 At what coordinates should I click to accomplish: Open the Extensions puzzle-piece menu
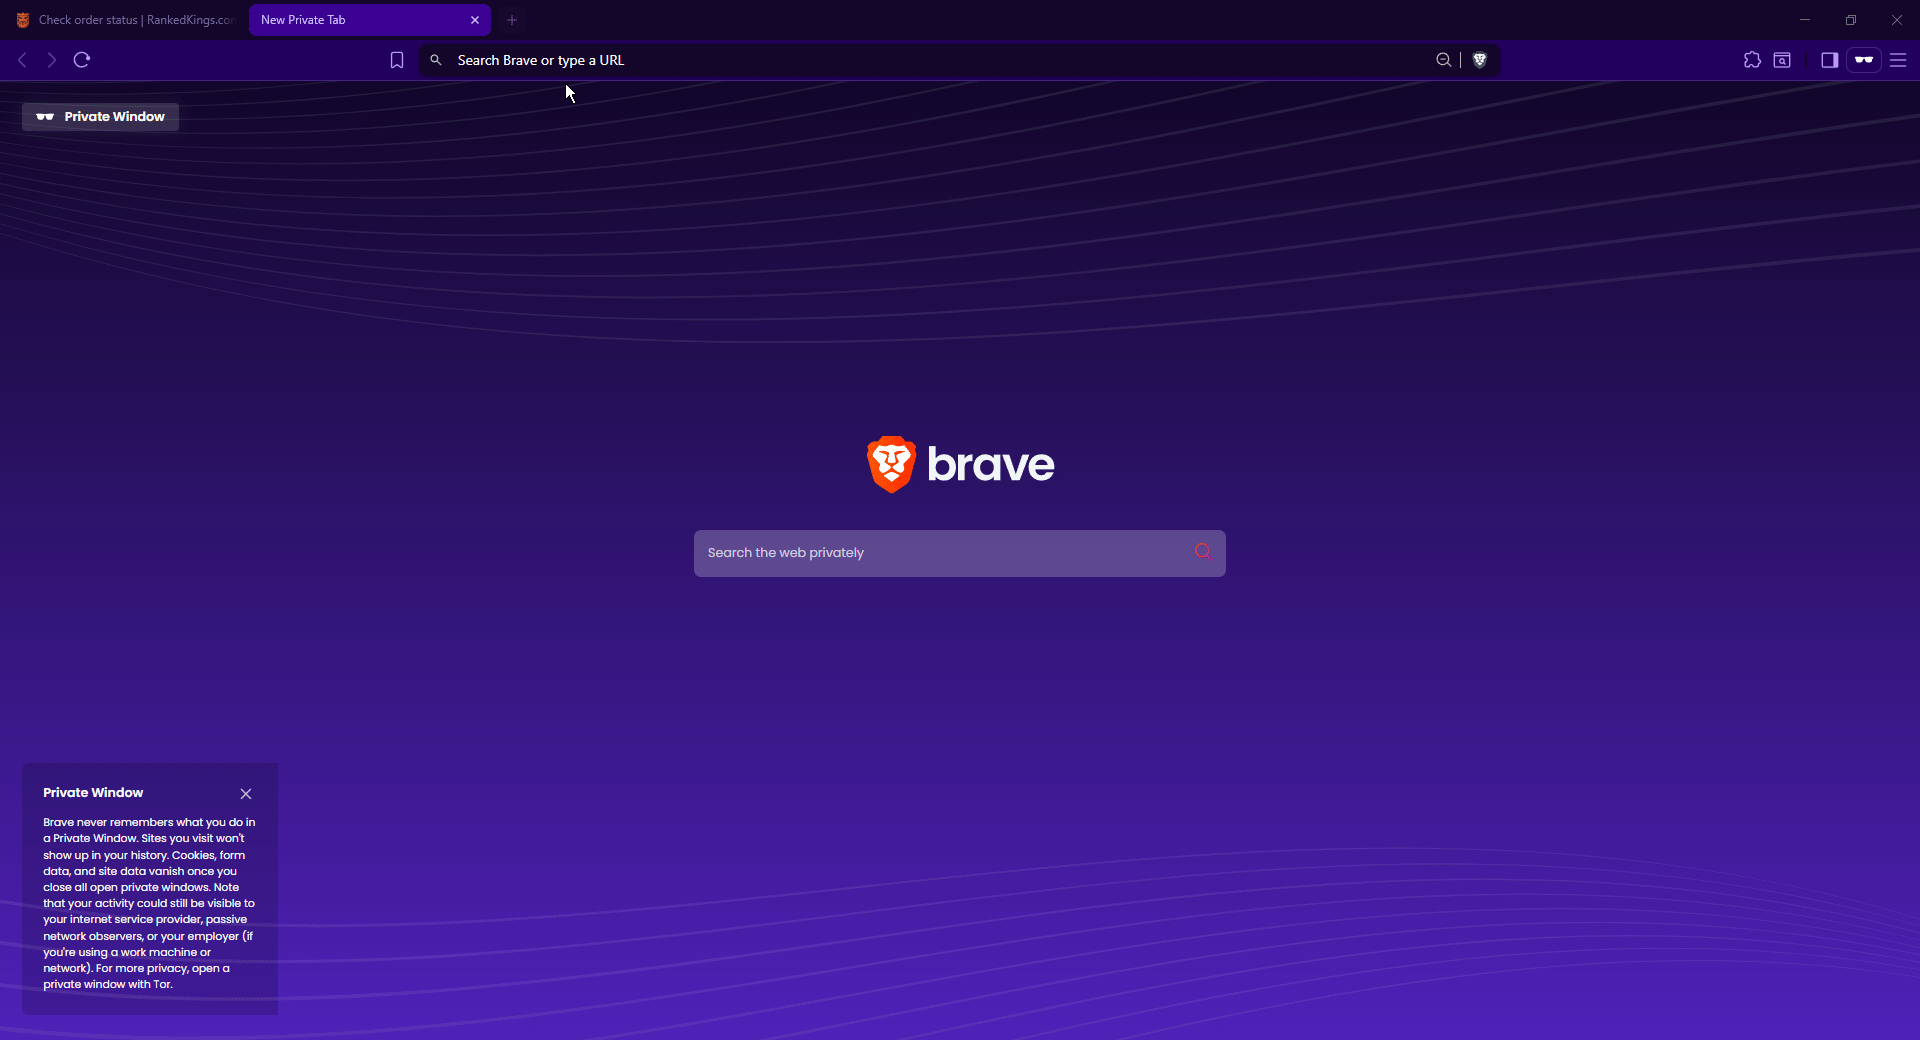1752,60
